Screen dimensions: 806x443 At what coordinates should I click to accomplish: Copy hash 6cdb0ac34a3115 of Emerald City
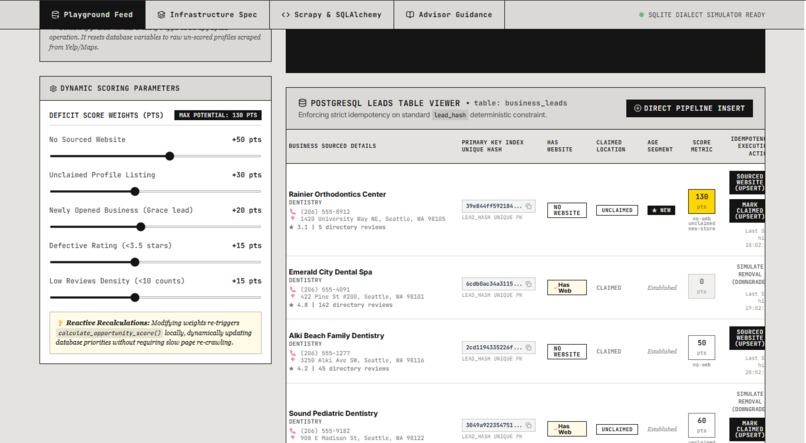pyautogui.click(x=528, y=284)
